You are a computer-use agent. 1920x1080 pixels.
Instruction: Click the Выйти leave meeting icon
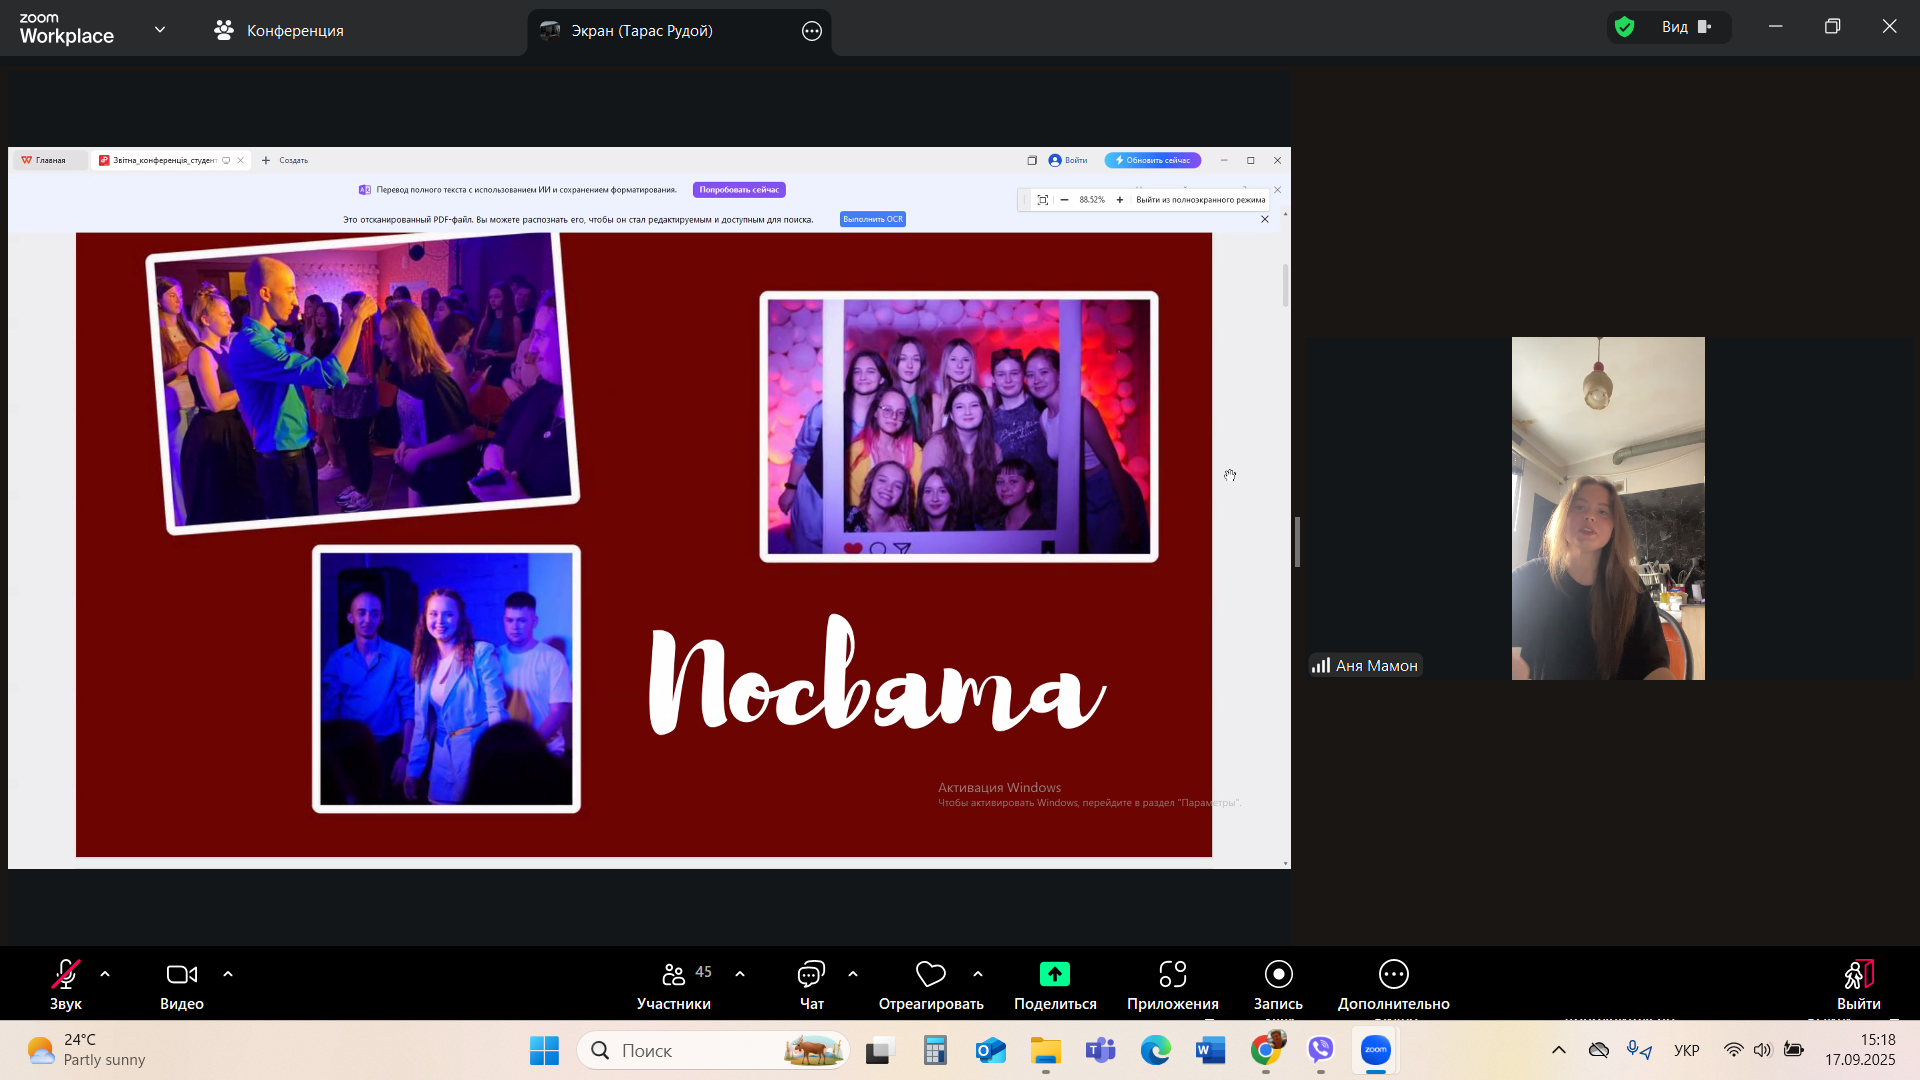[x=1858, y=974]
